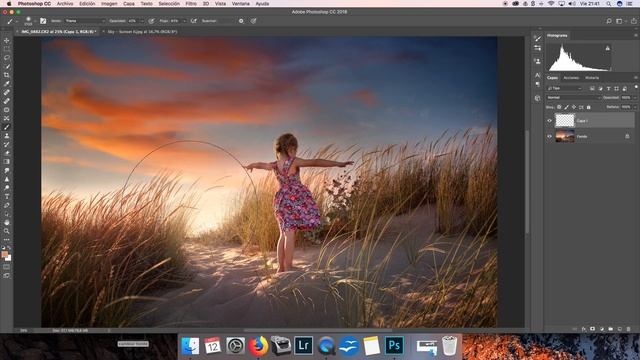Screen dimensions: 640x360
Task: Click brush Opacidad value field
Action: click(133, 21)
